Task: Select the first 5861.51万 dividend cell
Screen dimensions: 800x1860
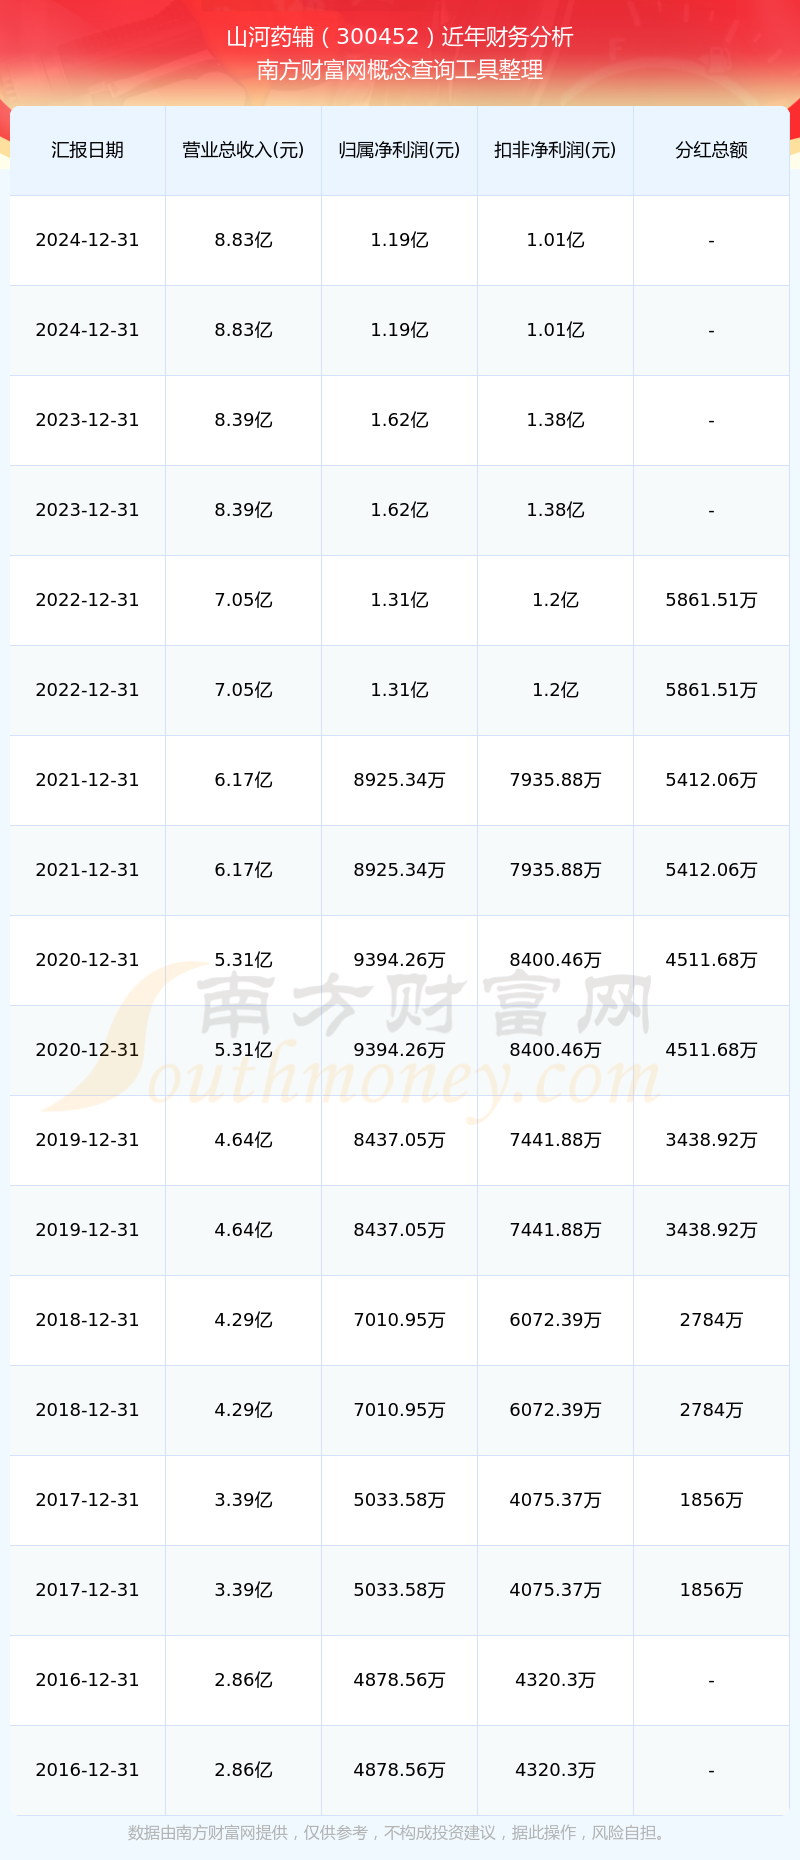Action: tap(711, 600)
